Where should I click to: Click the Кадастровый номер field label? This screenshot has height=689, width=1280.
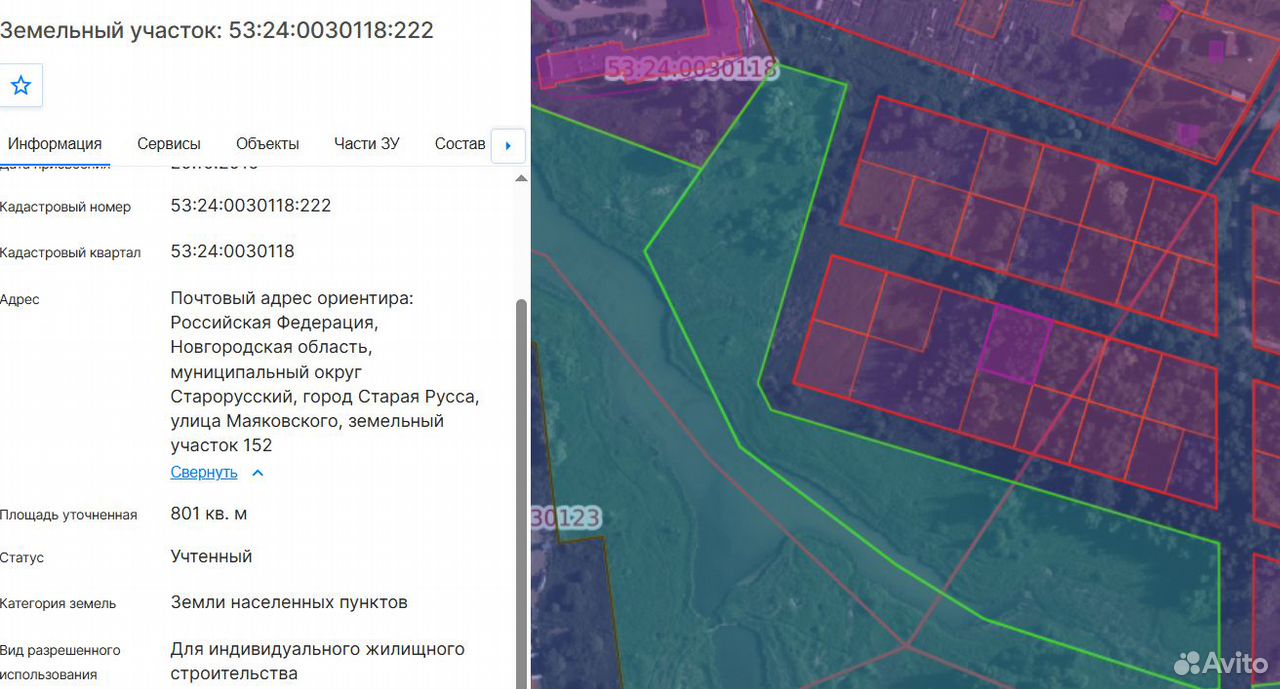(x=66, y=207)
